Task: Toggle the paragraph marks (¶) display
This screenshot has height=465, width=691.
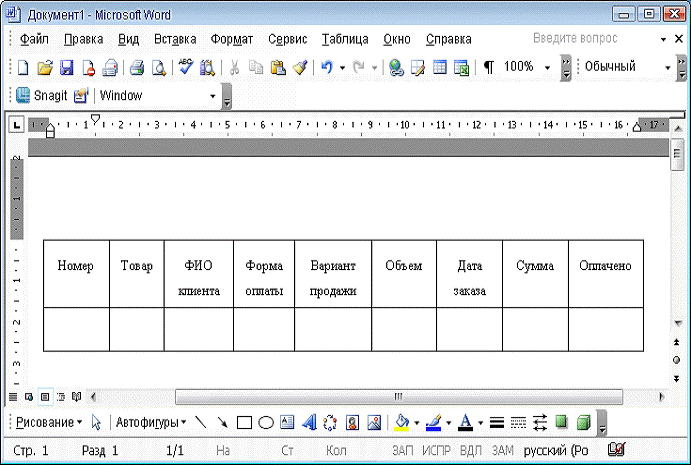Action: click(488, 68)
